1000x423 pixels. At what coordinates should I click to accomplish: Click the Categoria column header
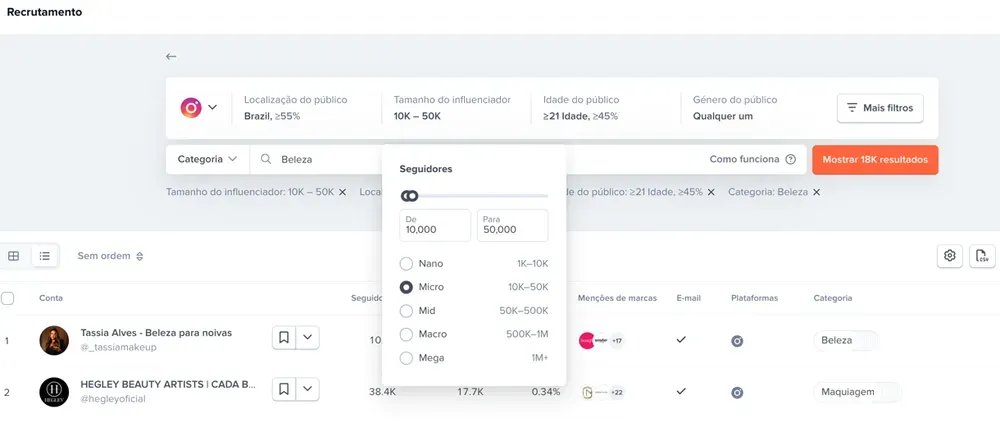pos(833,298)
